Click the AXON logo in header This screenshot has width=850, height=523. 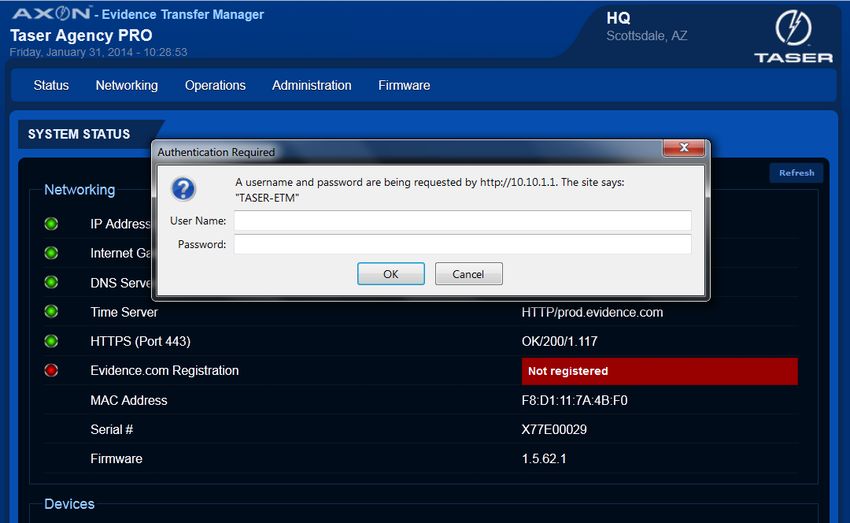(x=51, y=13)
